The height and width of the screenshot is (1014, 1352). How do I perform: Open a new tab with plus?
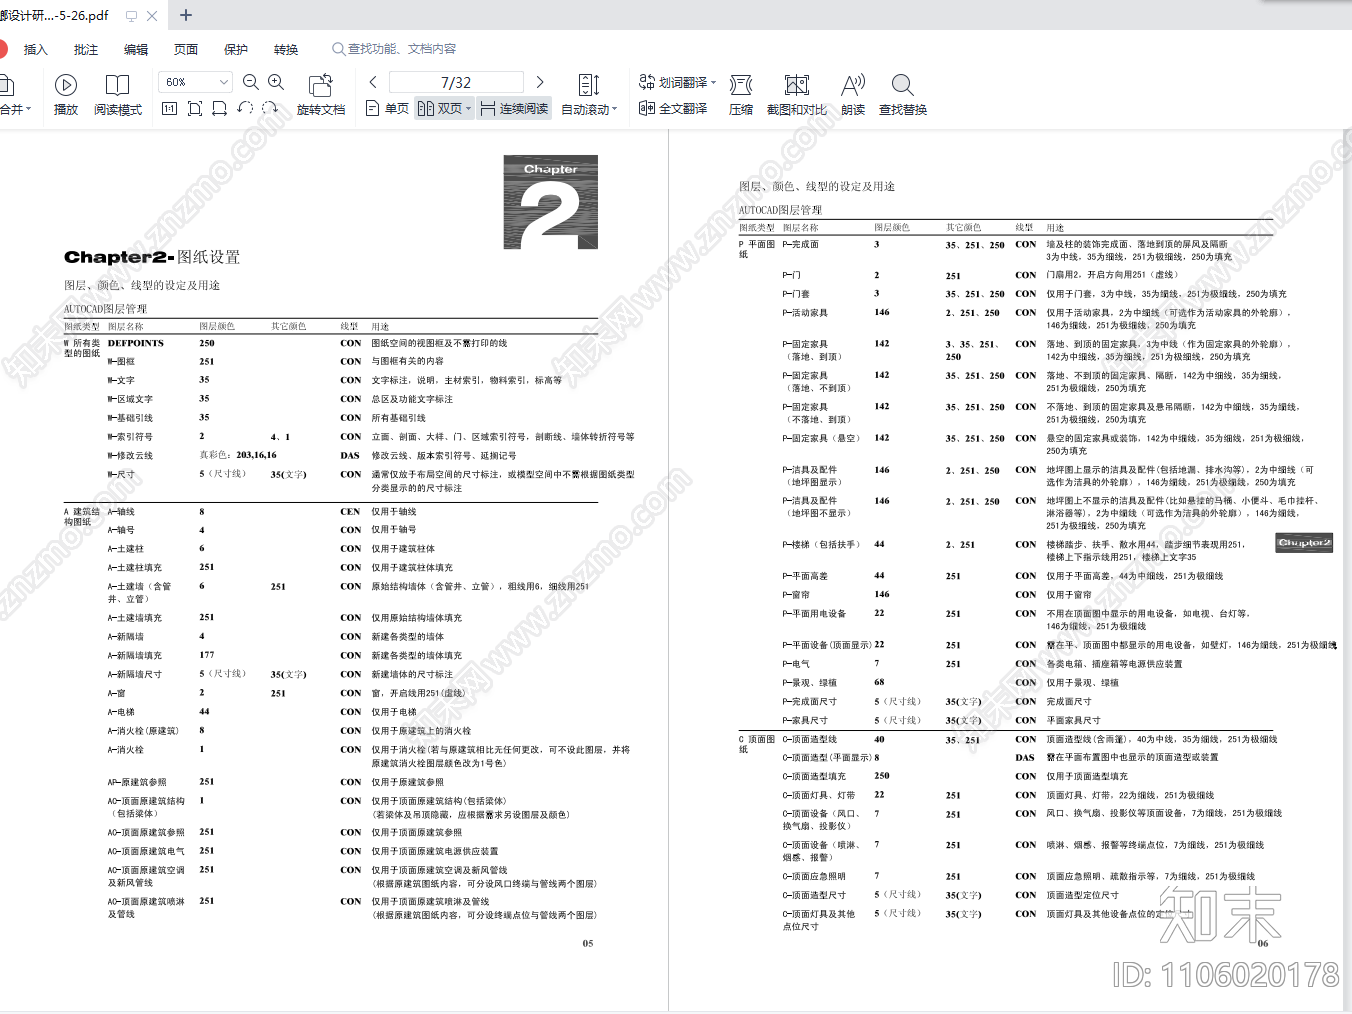click(185, 15)
